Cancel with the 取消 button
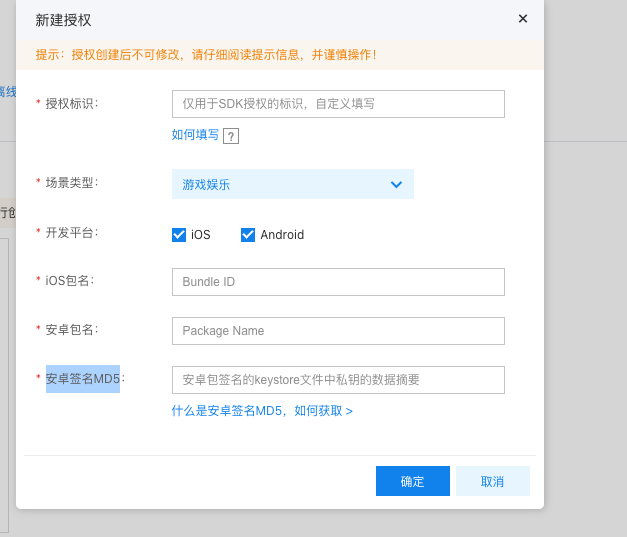627x537 pixels. (493, 481)
